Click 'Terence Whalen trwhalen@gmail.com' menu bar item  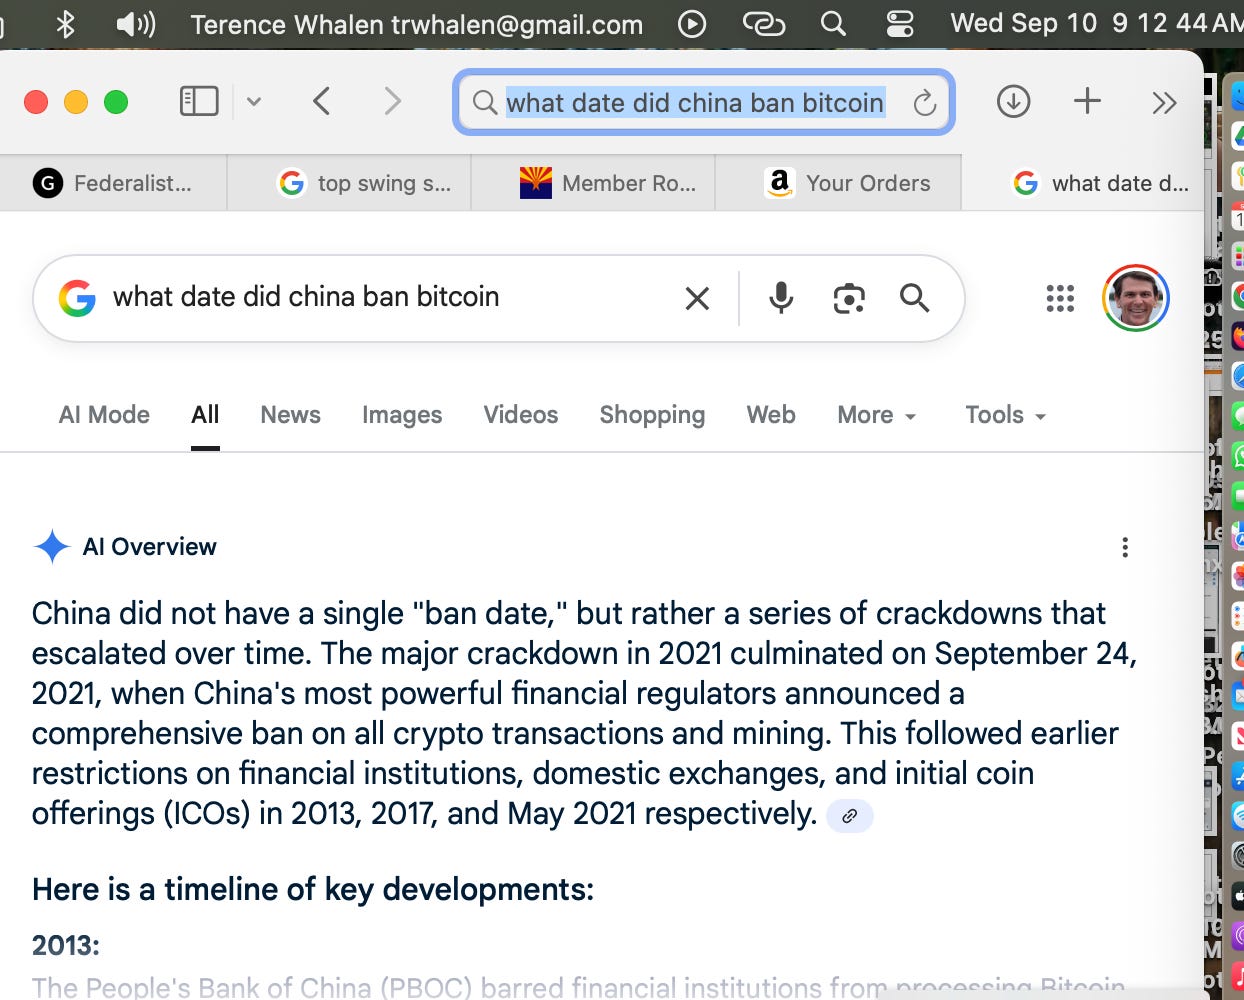point(417,24)
